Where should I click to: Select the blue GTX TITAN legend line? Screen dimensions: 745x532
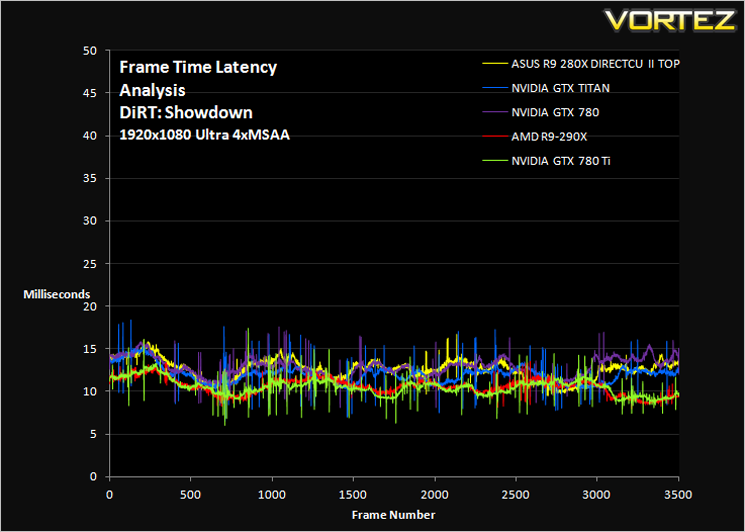(495, 88)
